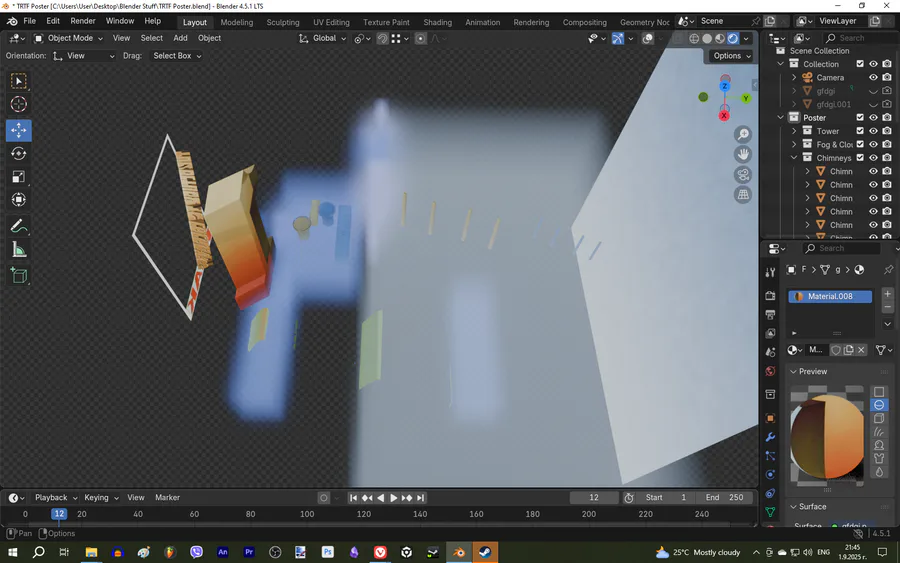Open the viewport Options dropdown

732,56
